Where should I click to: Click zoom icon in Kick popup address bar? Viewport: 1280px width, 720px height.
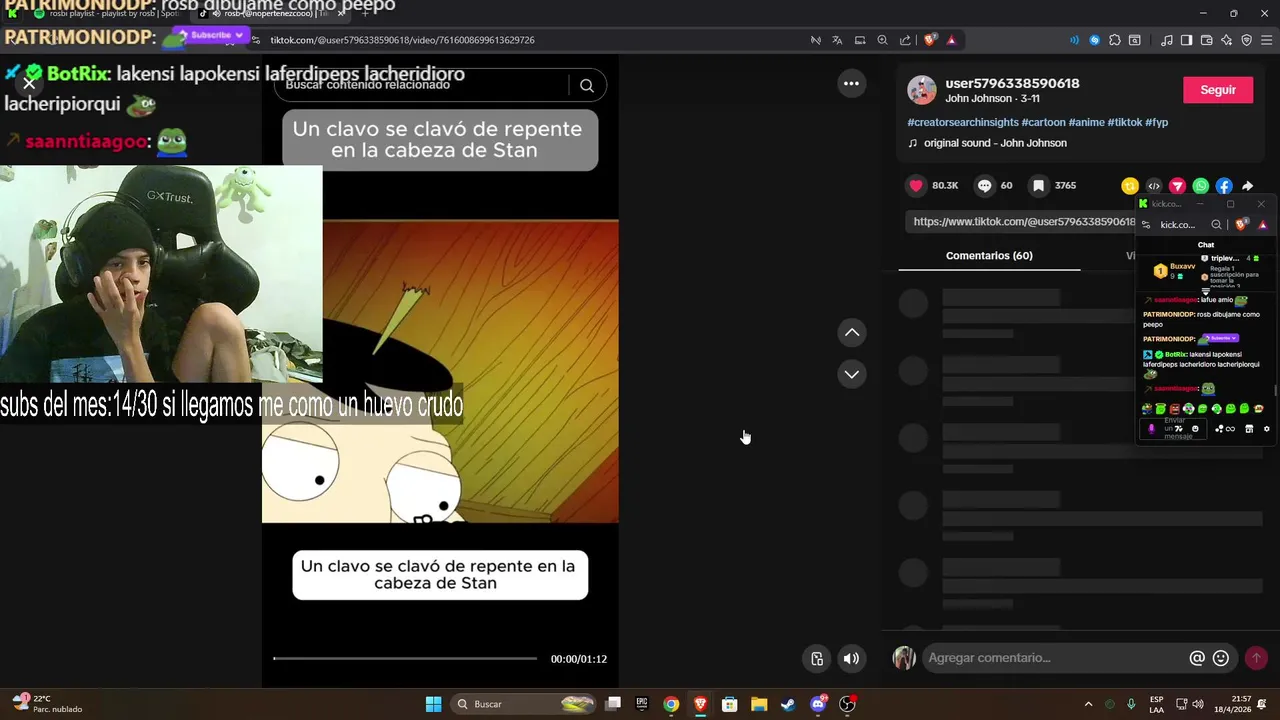click(1216, 225)
